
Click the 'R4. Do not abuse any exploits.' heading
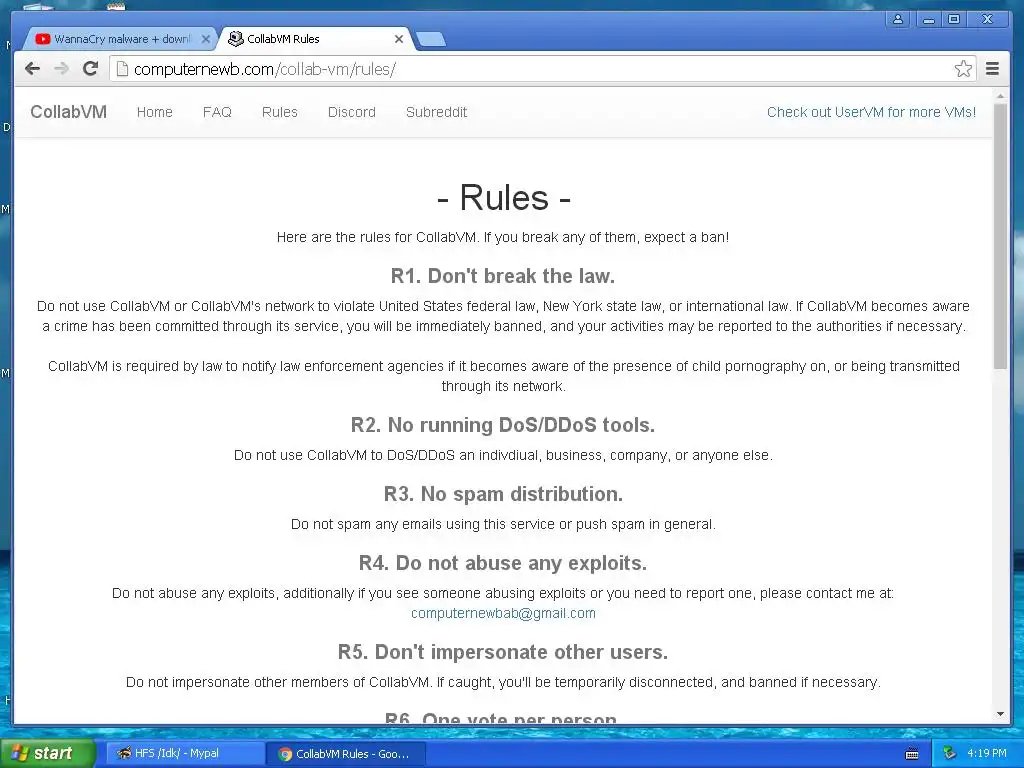503,563
